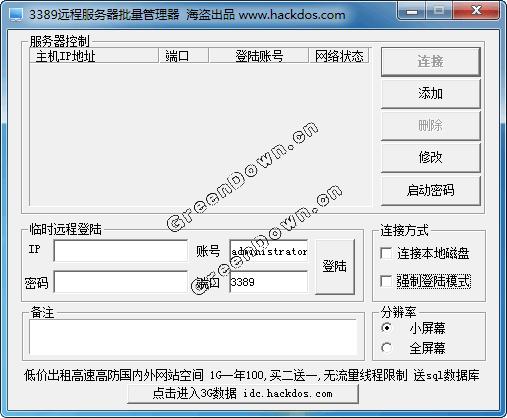Click the 修改 (Modify) button
Image resolution: width=507 pixels, height=418 pixels.
430,158
